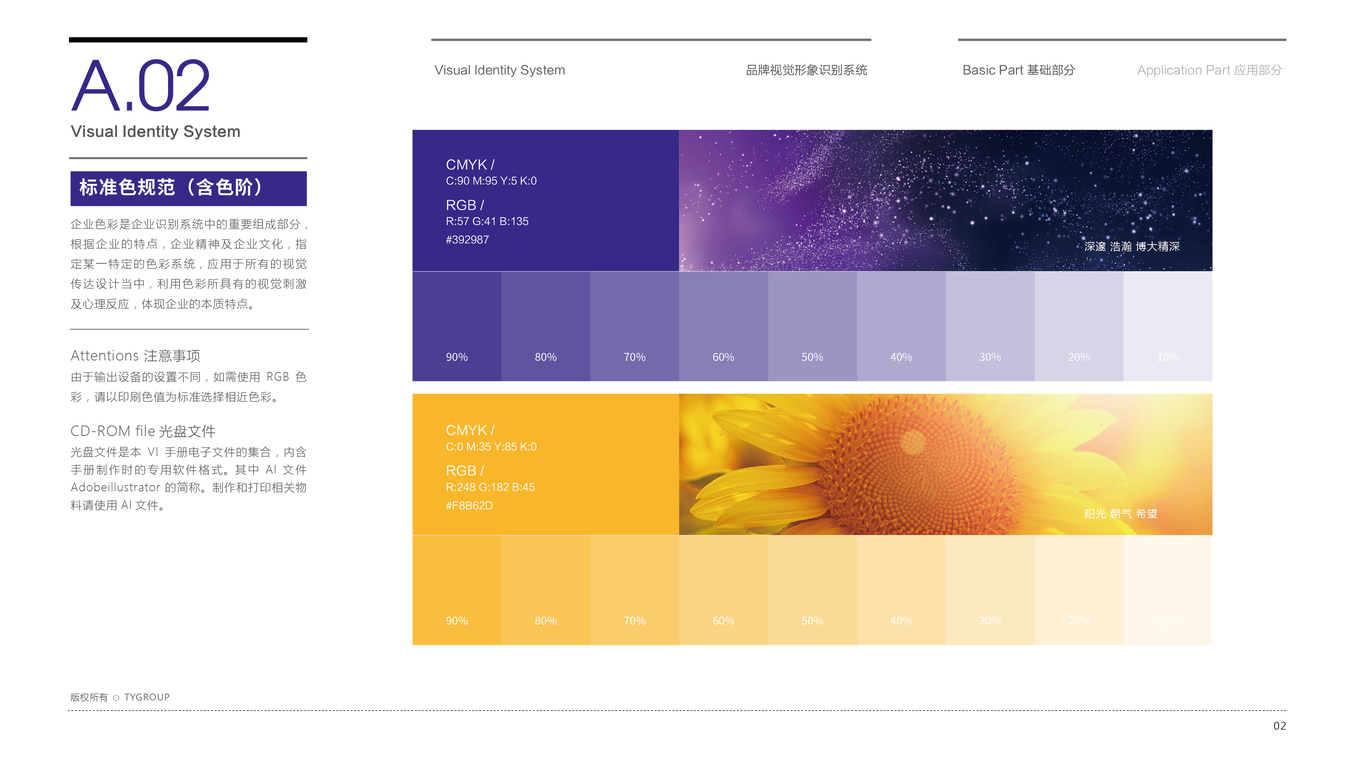Click the purple 90% tint swatch
This screenshot has width=1366, height=768.
coord(457,326)
